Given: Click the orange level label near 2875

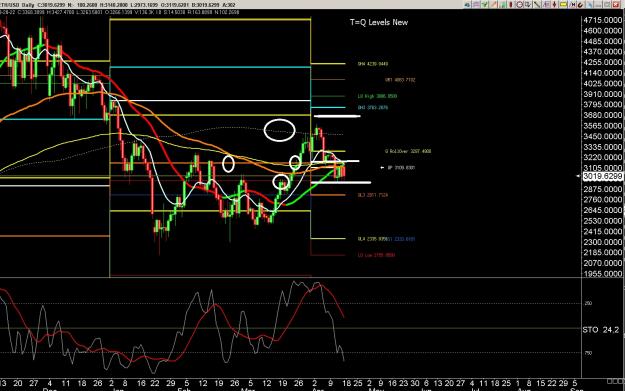Looking at the screenshot, I should [x=373, y=195].
